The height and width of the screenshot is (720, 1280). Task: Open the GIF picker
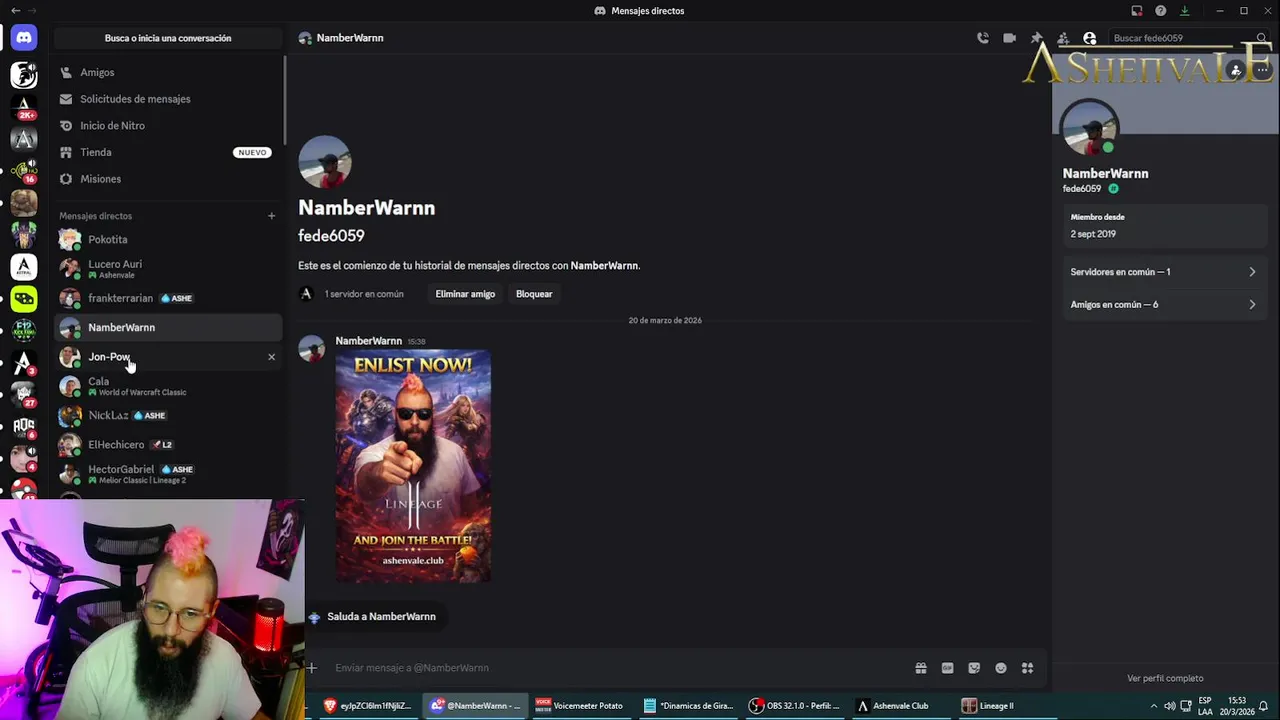(947, 668)
